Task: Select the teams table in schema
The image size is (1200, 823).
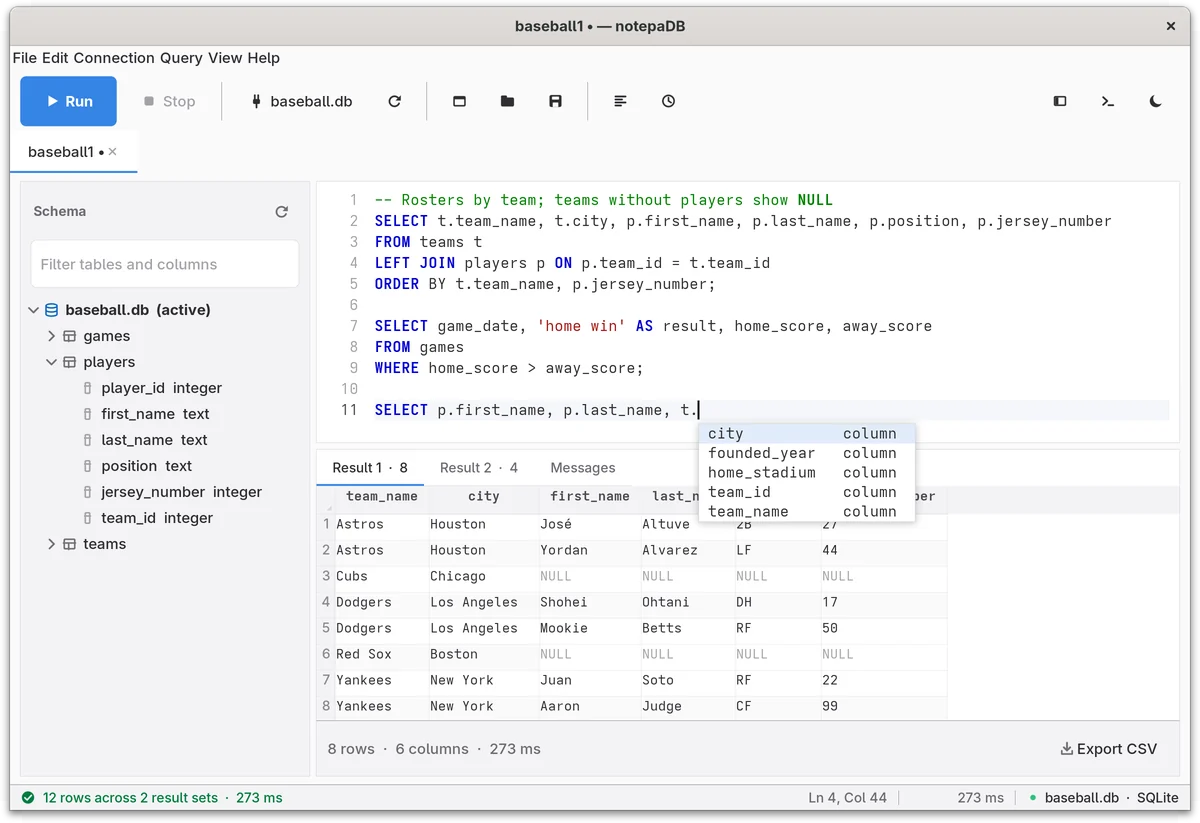Action: click(105, 544)
